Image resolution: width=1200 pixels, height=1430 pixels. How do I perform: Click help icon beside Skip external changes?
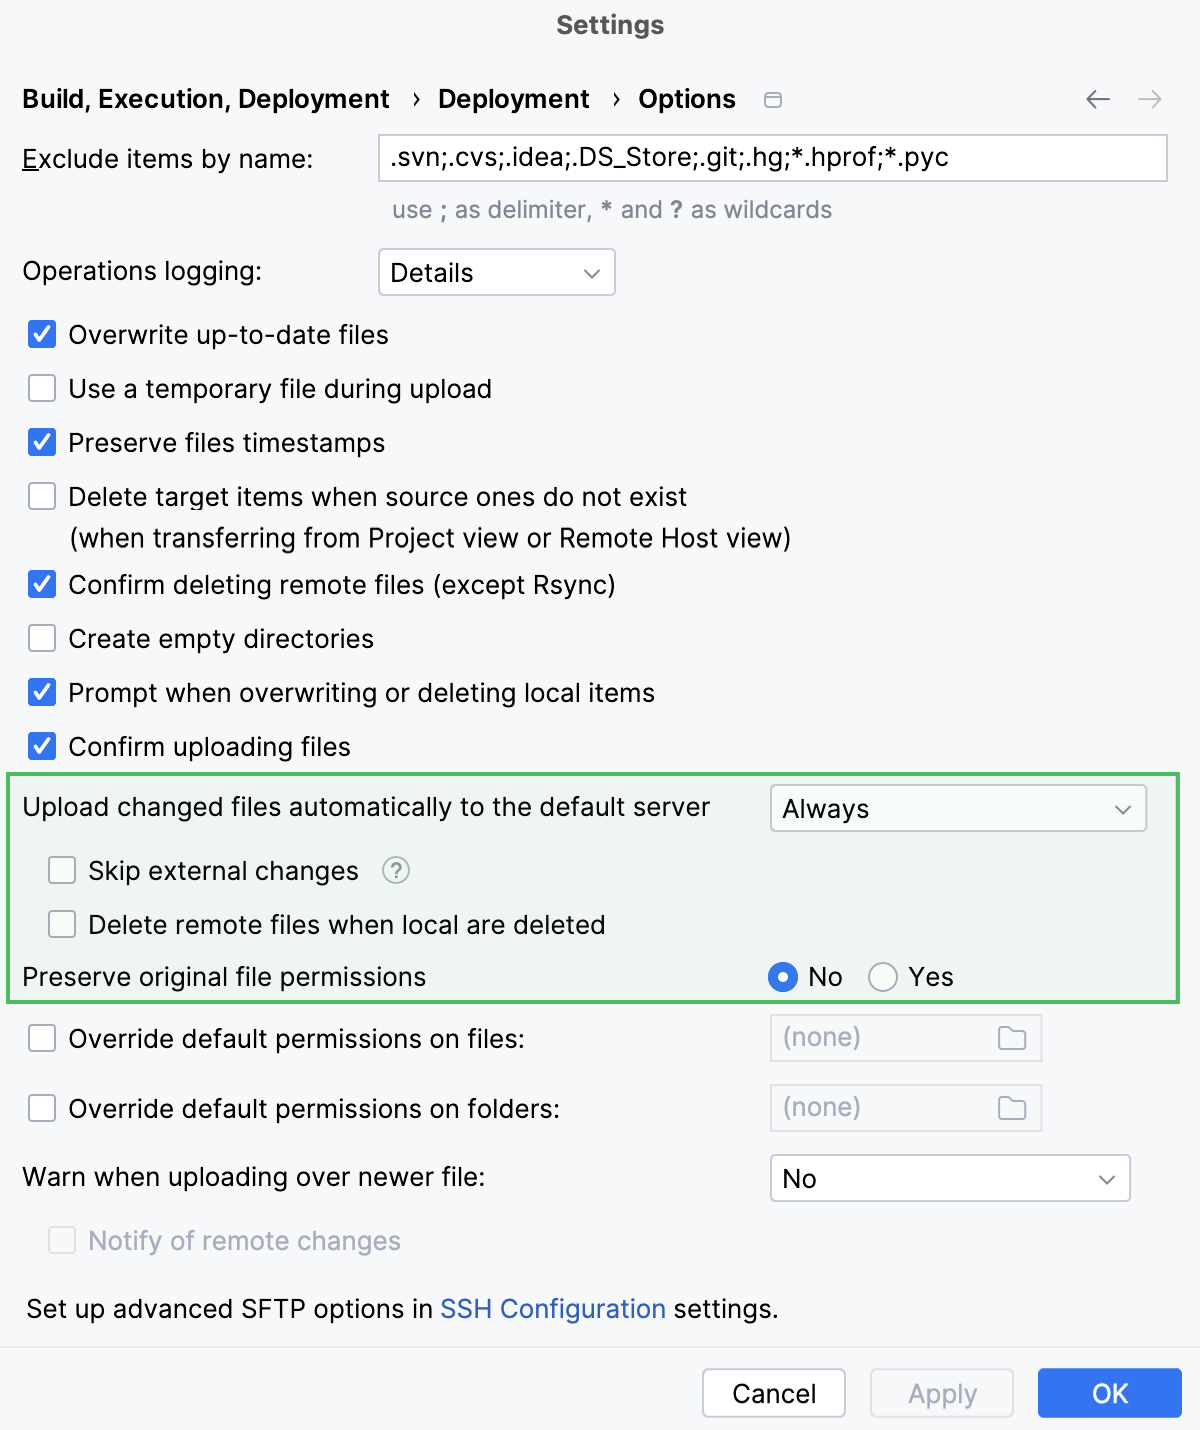(x=396, y=871)
